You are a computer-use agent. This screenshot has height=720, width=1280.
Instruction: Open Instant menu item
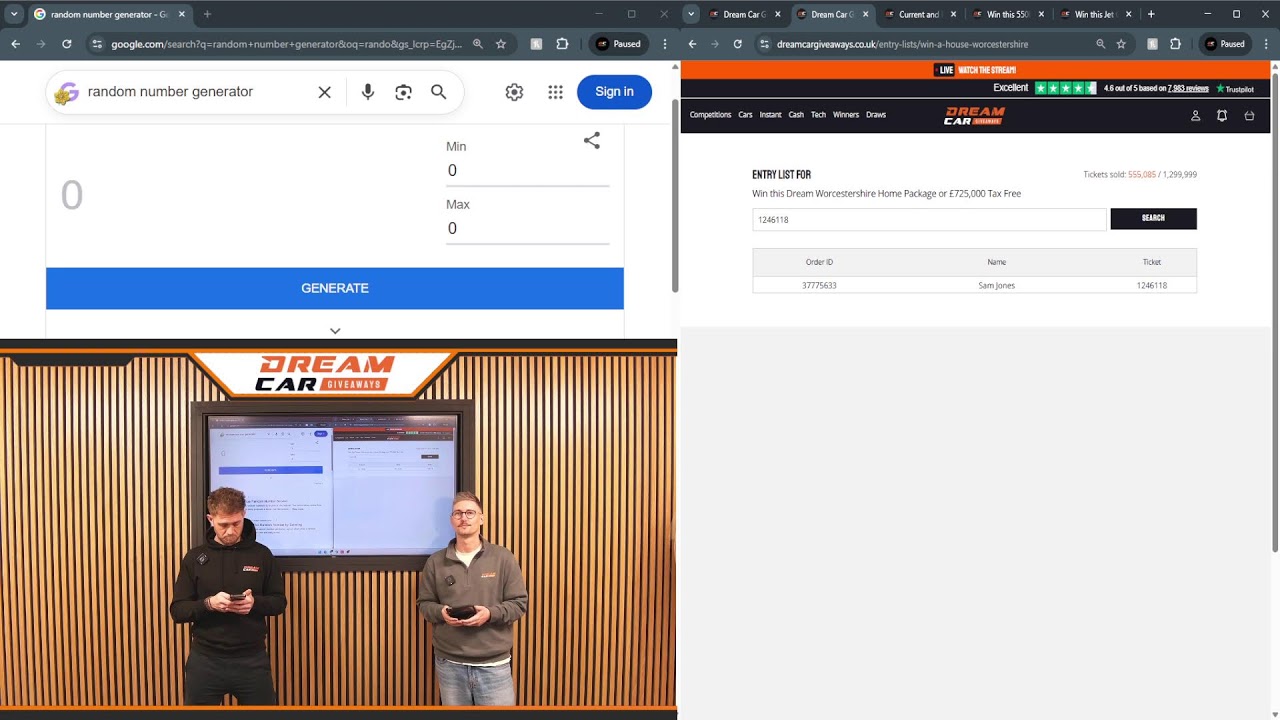[x=770, y=115]
